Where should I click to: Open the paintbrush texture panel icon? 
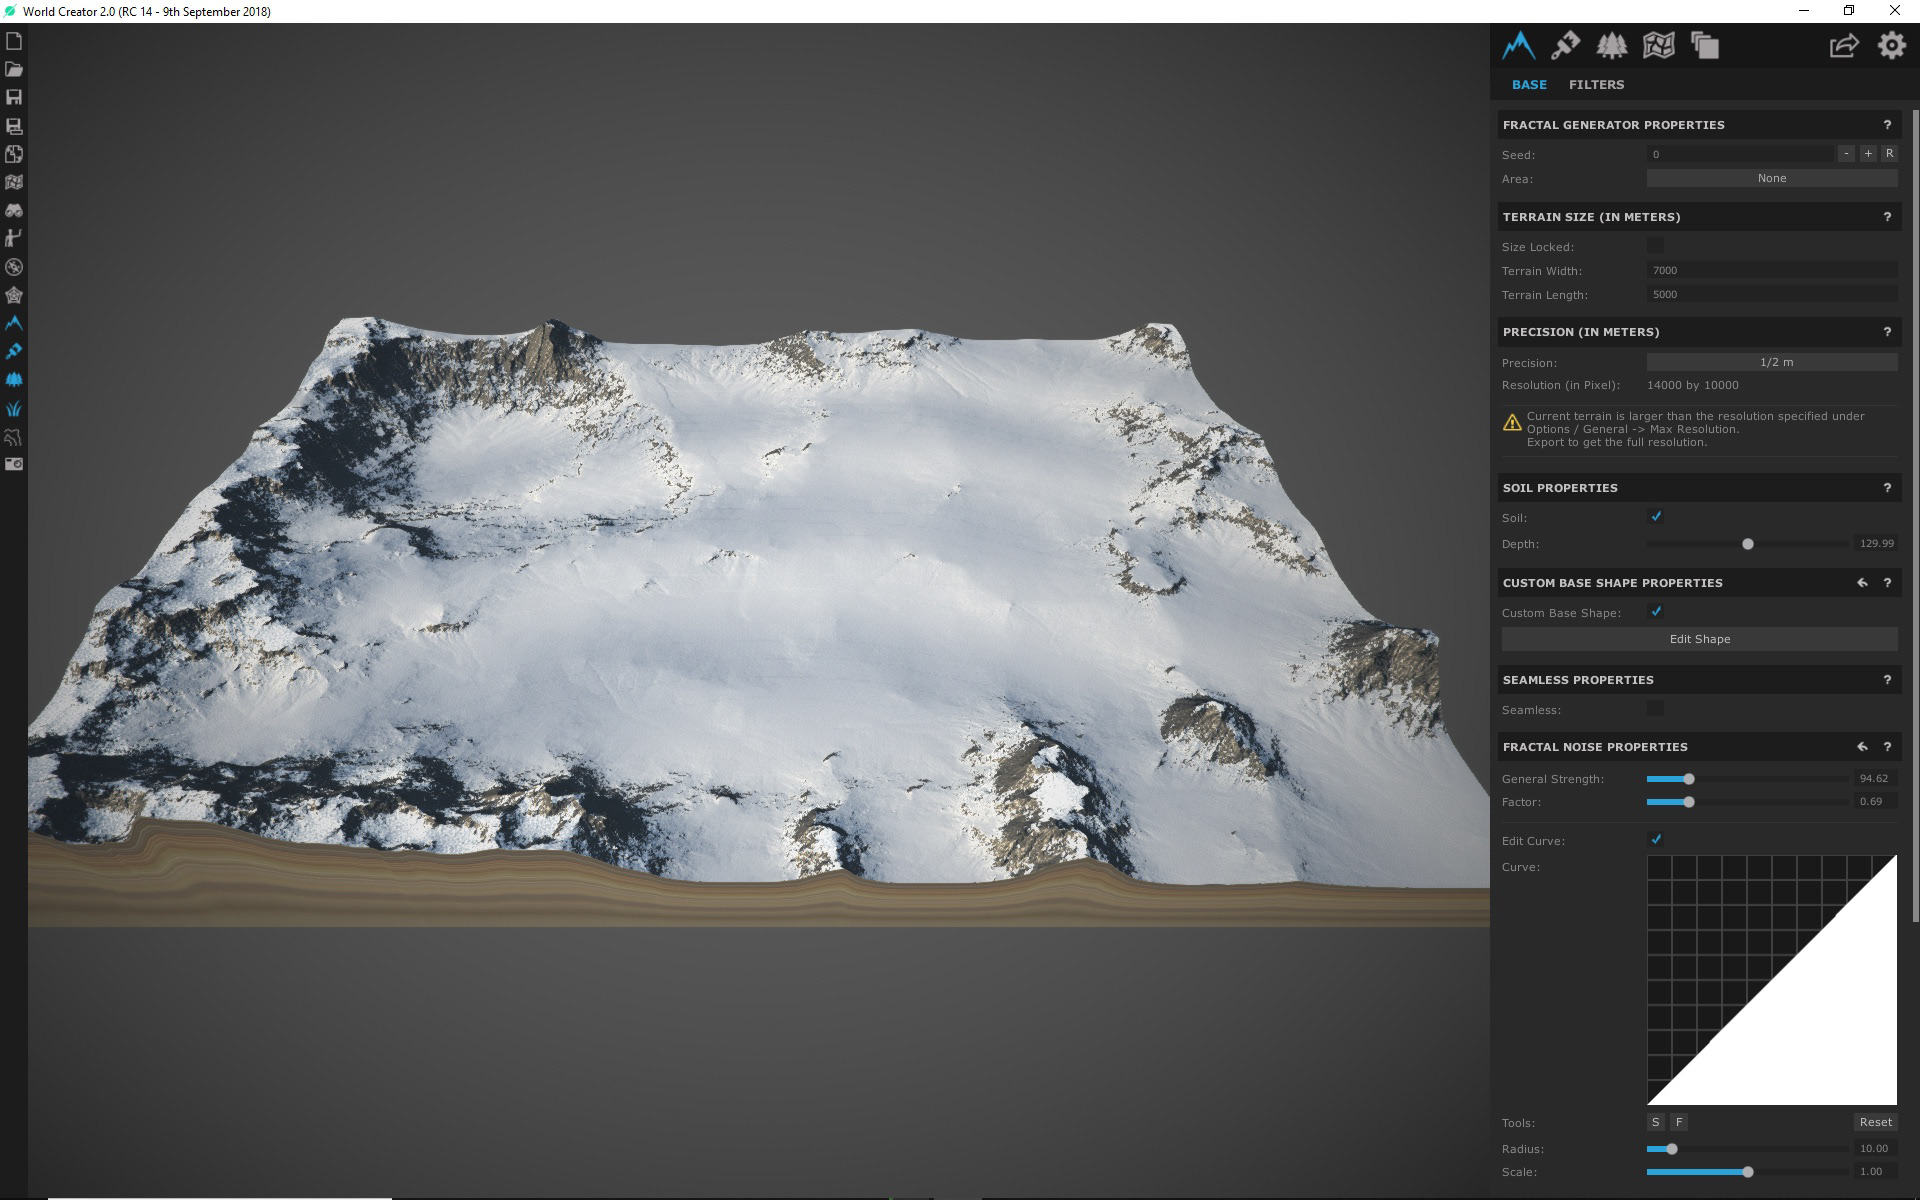tap(1565, 46)
